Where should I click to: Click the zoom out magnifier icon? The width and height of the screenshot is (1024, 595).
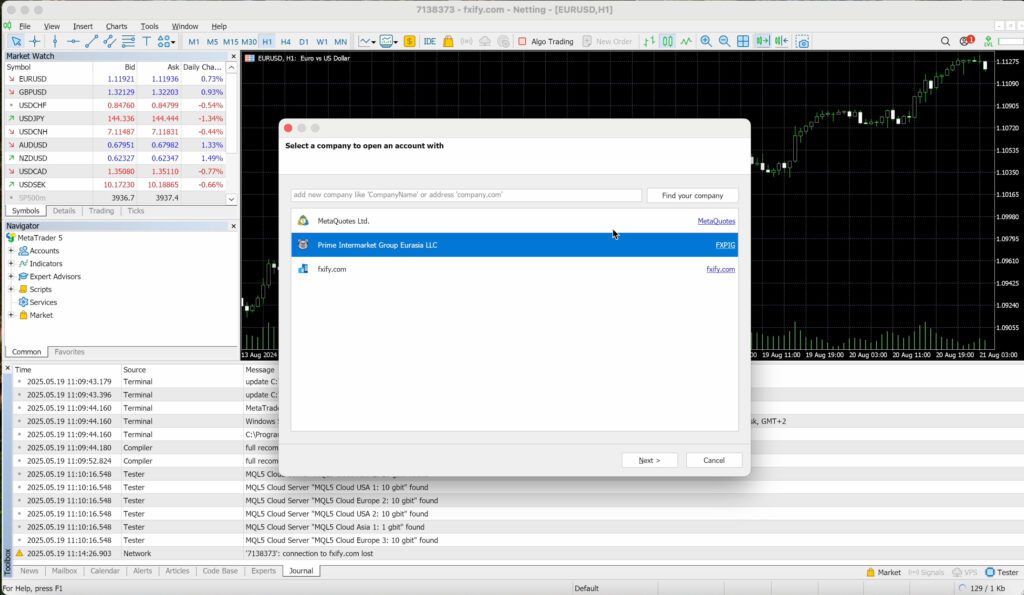click(x=724, y=41)
